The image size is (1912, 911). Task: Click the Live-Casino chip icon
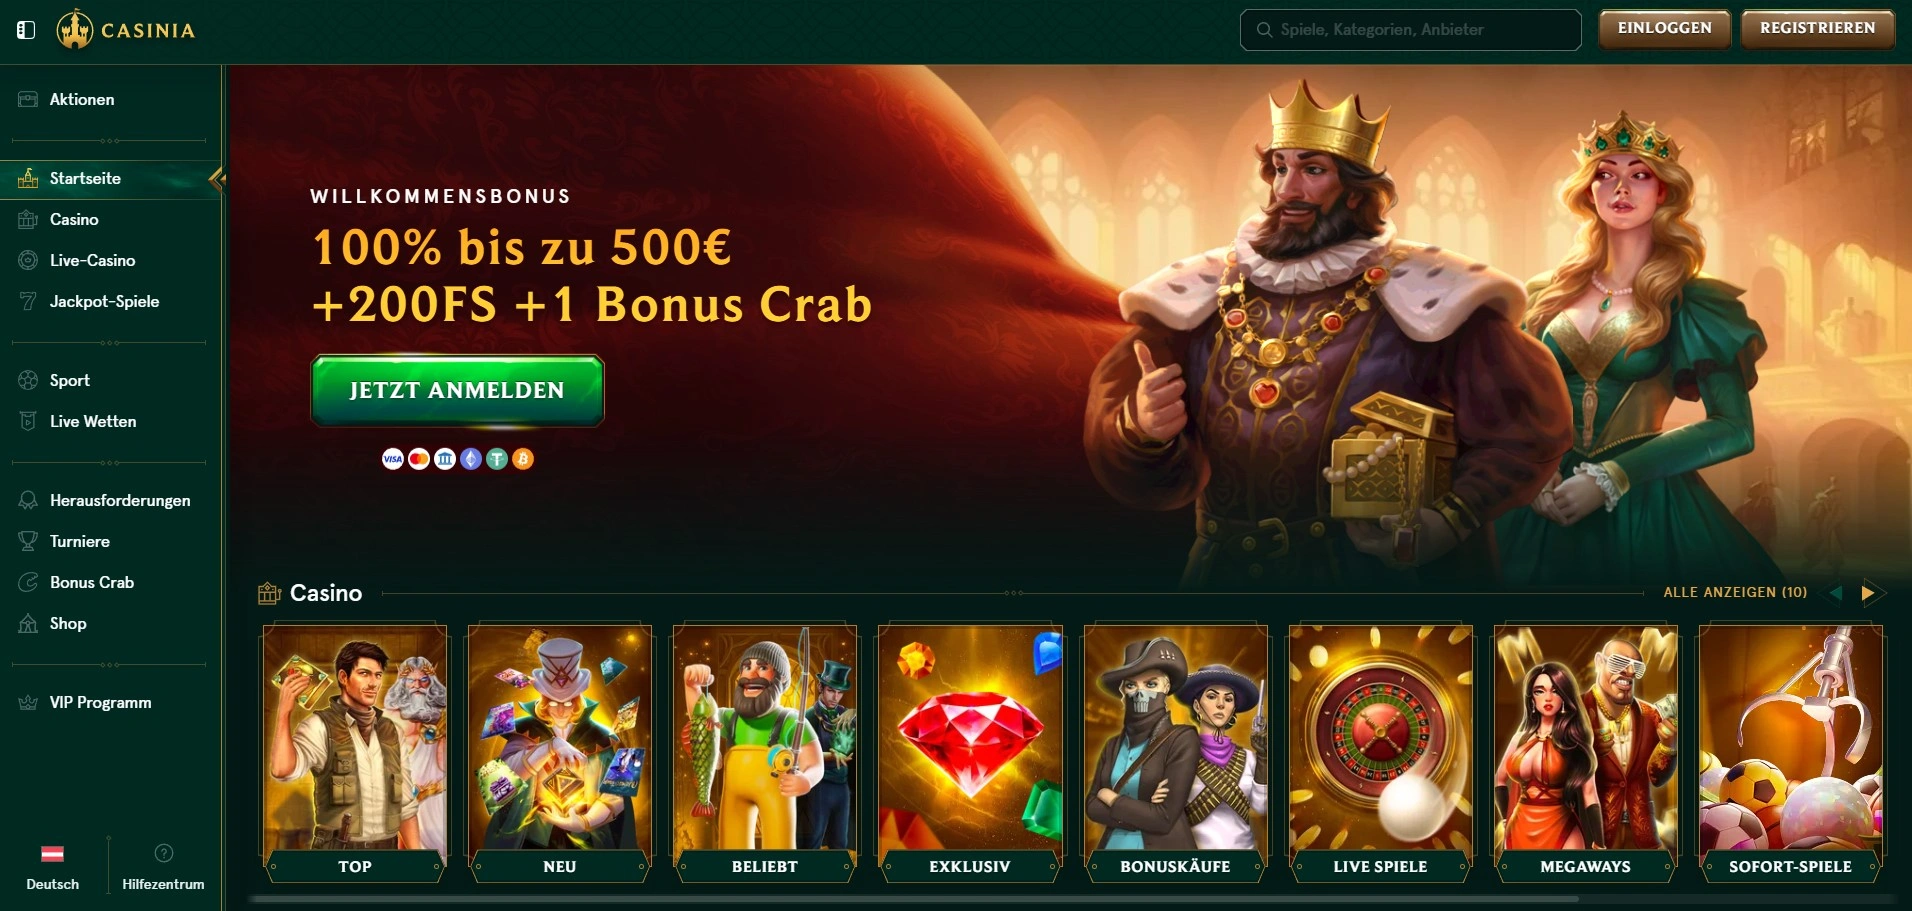pyautogui.click(x=28, y=260)
